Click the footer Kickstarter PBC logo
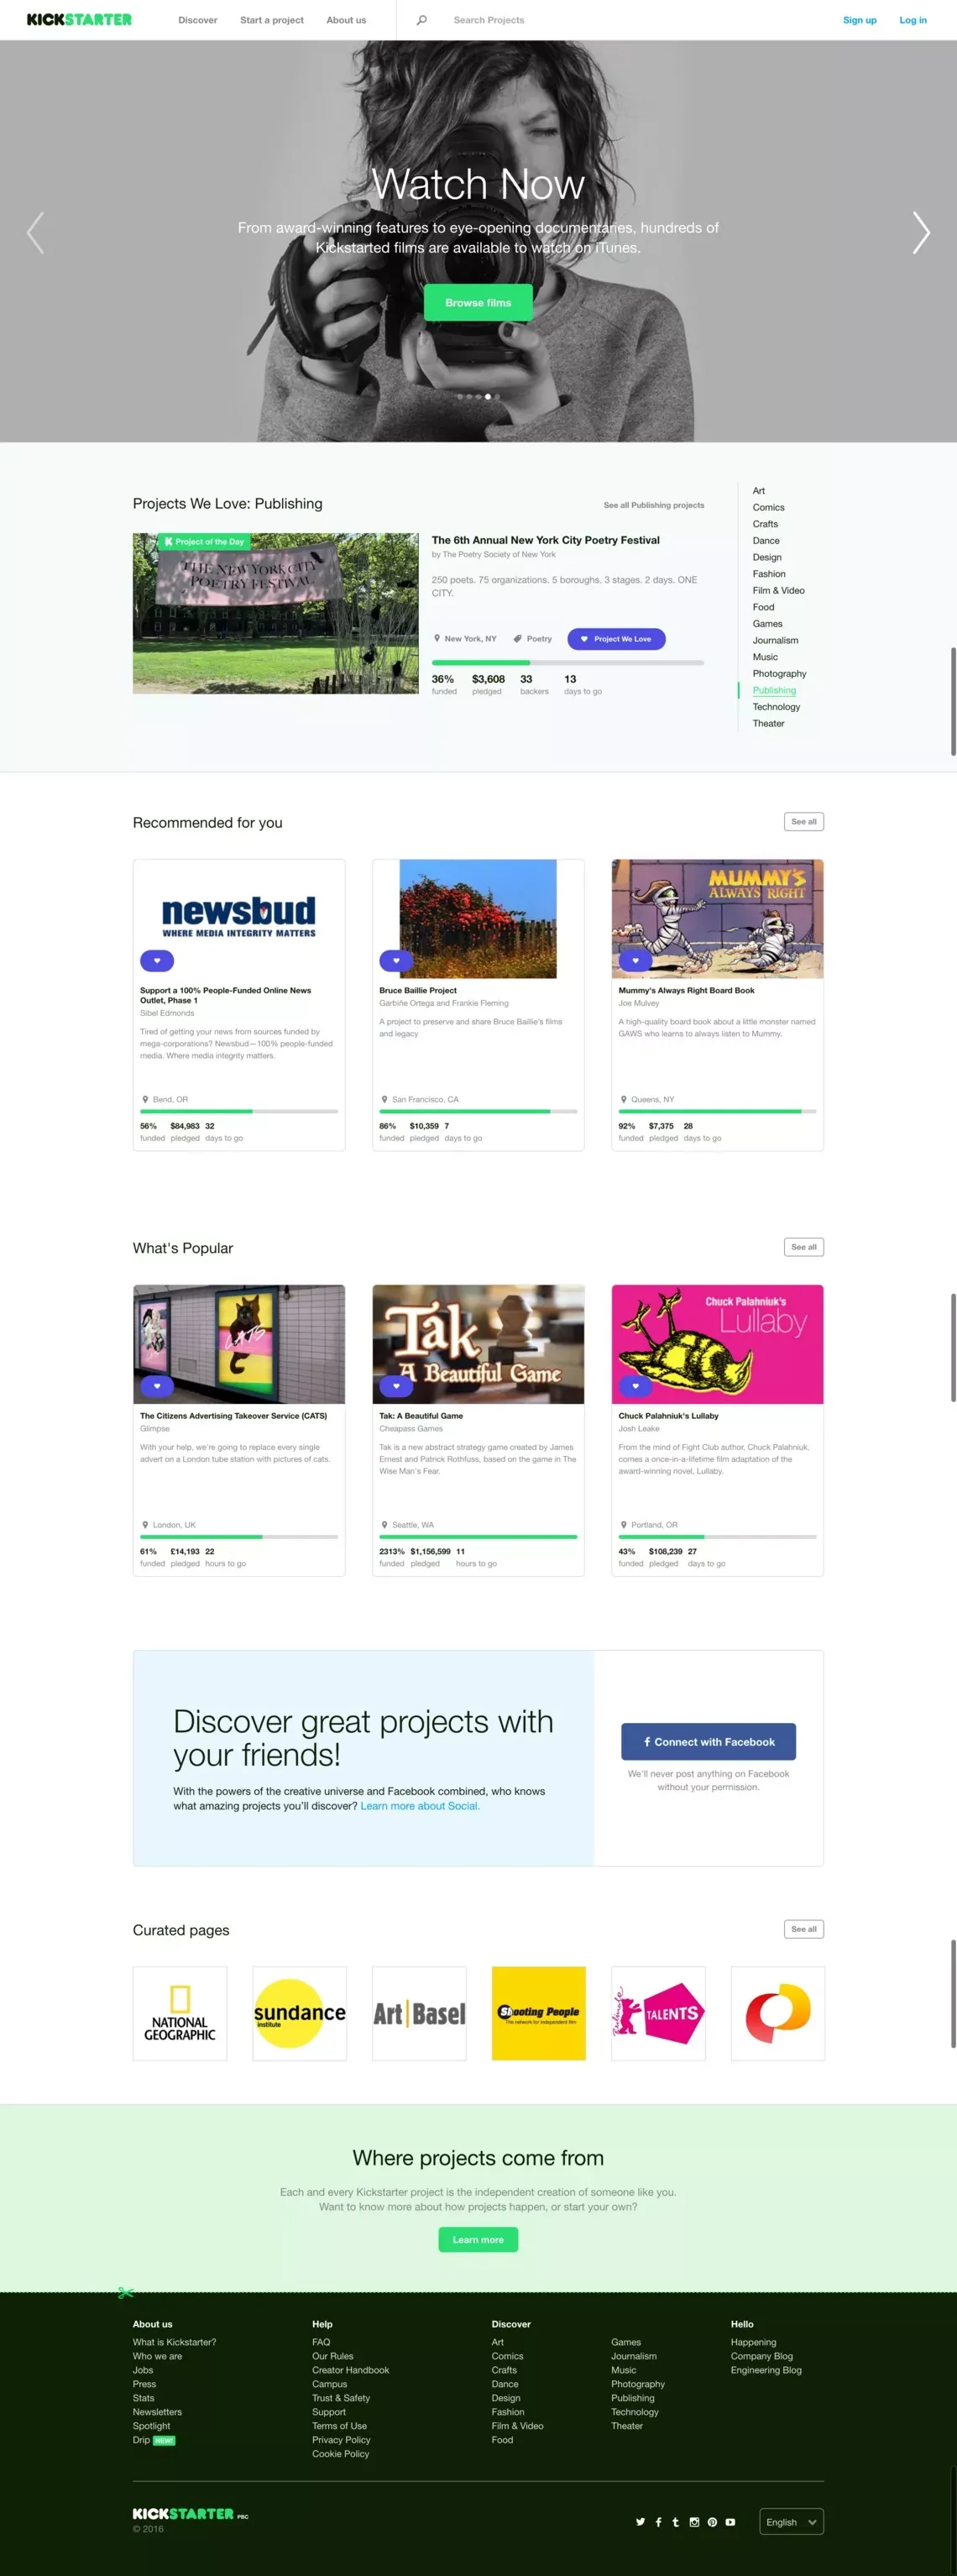957x2576 pixels. 190,2513
